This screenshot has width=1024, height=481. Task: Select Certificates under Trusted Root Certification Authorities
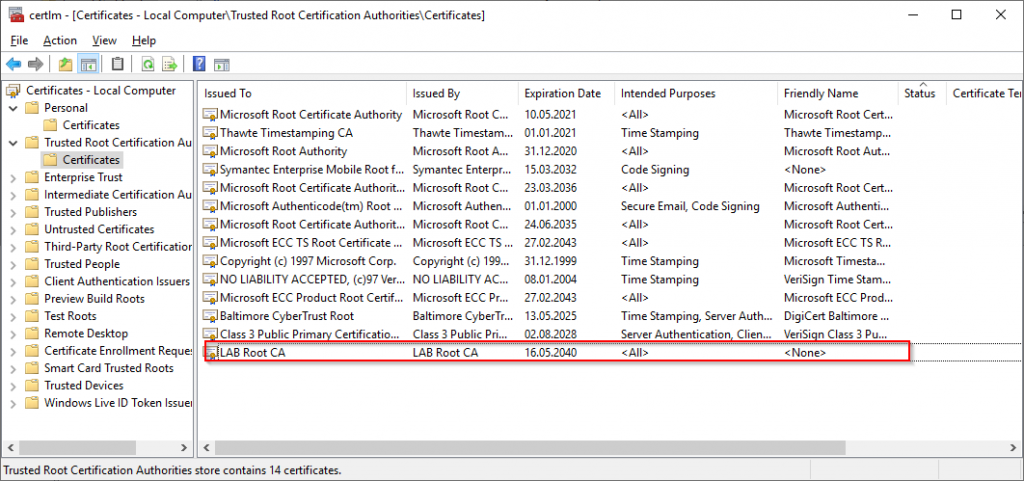[91, 160]
